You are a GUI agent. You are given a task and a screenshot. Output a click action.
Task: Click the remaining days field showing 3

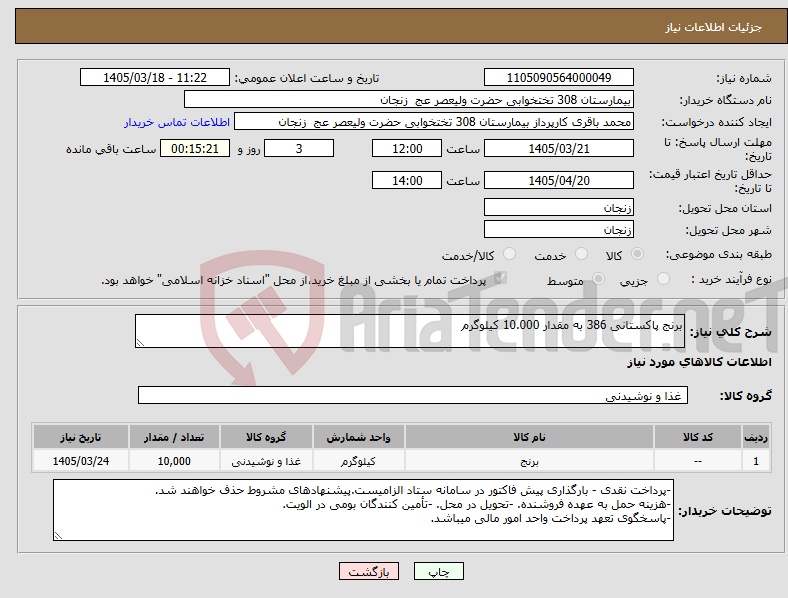(x=299, y=148)
